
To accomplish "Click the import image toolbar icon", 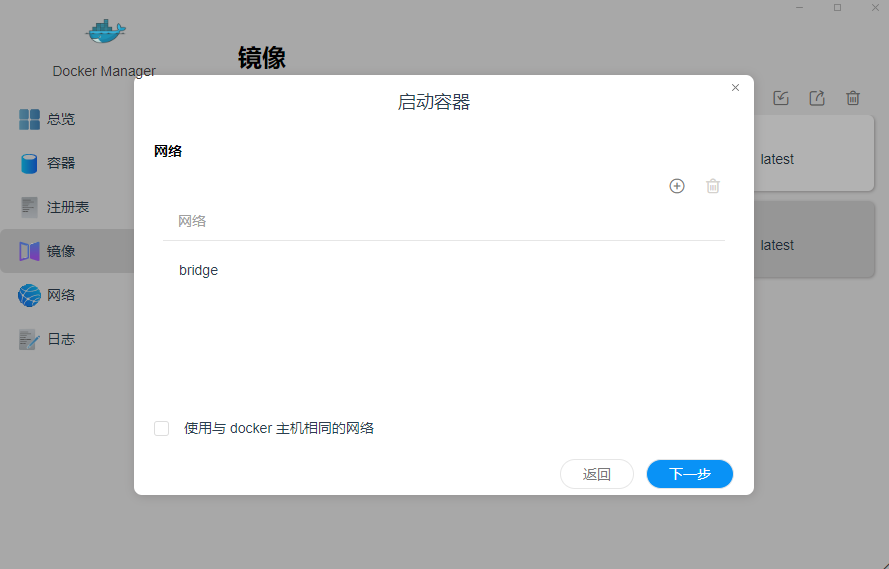I will click(781, 98).
